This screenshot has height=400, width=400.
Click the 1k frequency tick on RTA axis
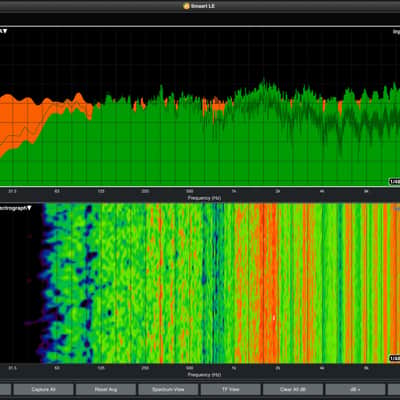[x=234, y=191]
